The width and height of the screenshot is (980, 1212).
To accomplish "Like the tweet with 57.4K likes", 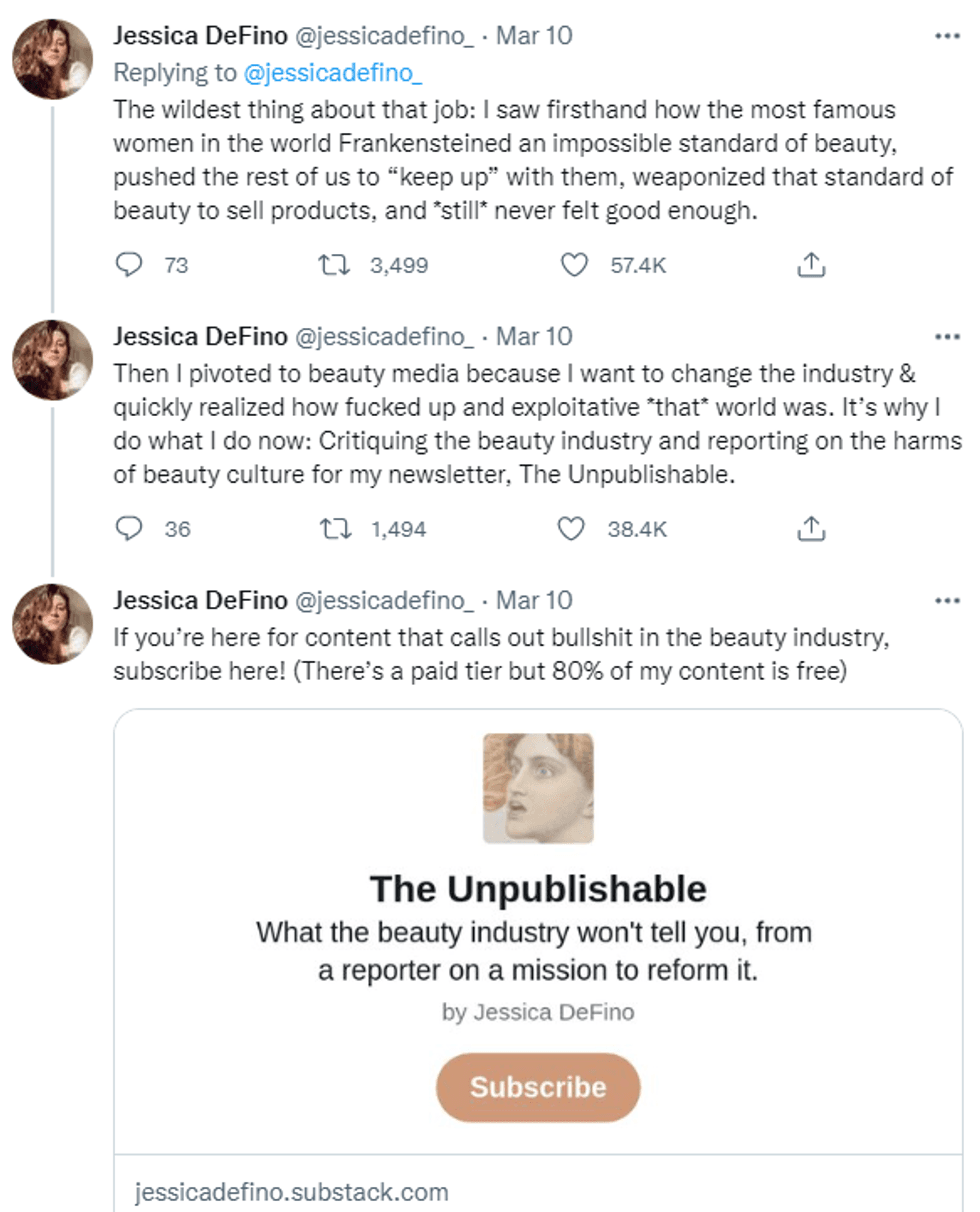I will (573, 265).
